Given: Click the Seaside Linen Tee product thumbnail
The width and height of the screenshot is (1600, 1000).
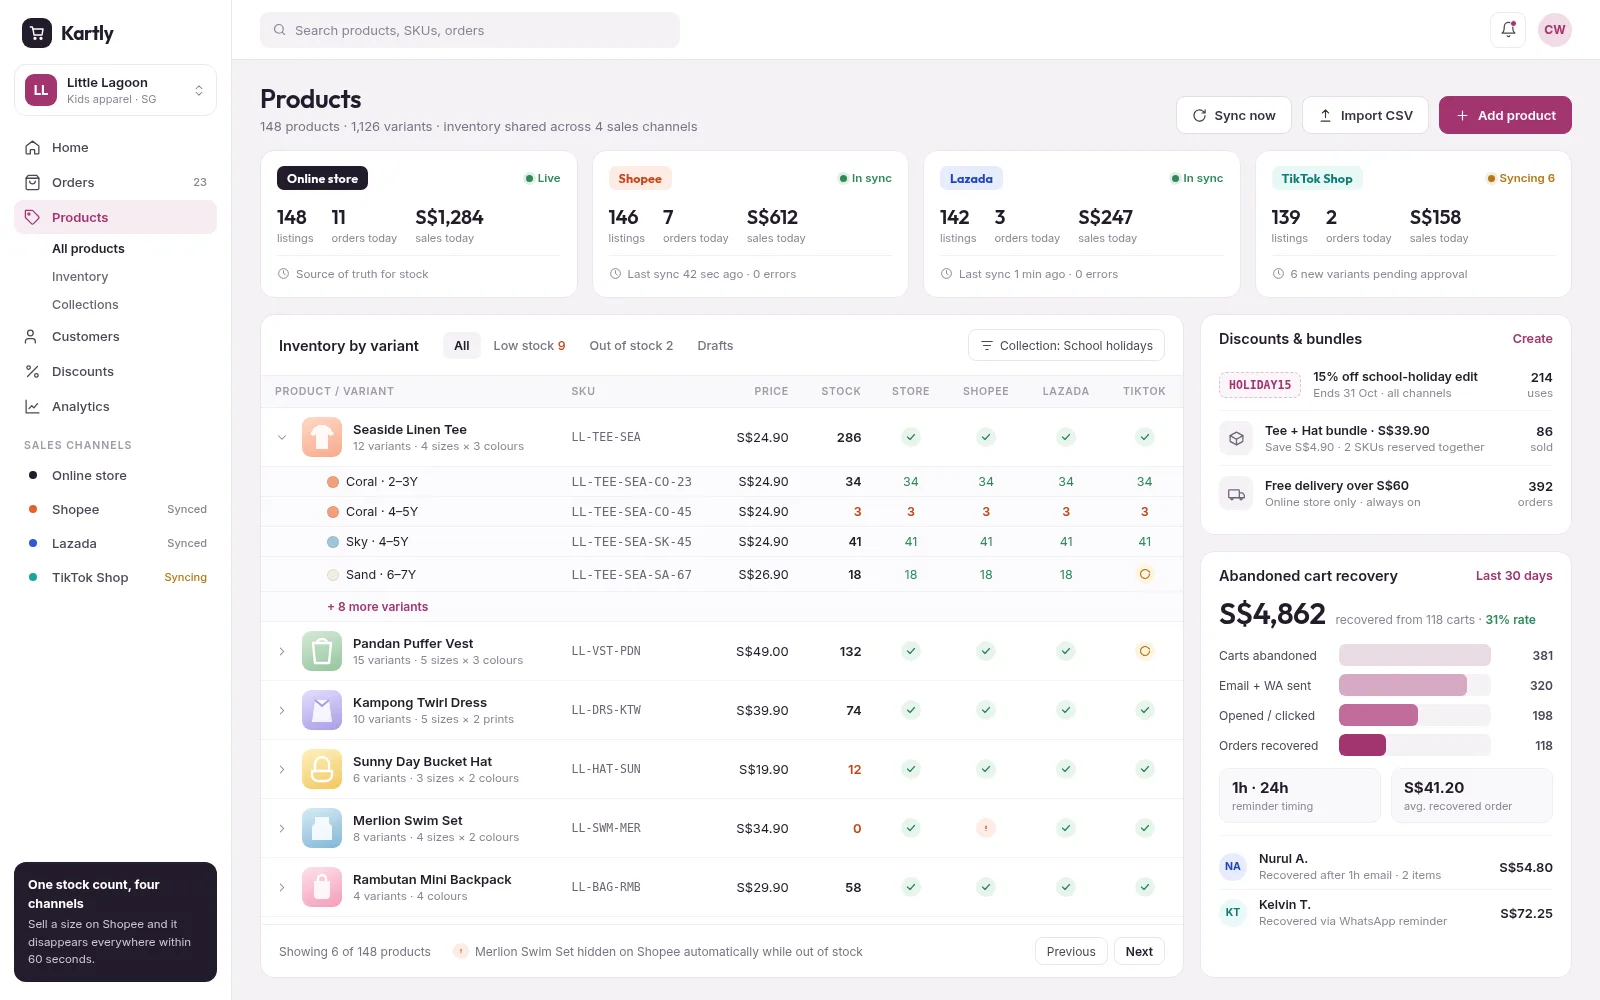Looking at the screenshot, I should pyautogui.click(x=322, y=437).
